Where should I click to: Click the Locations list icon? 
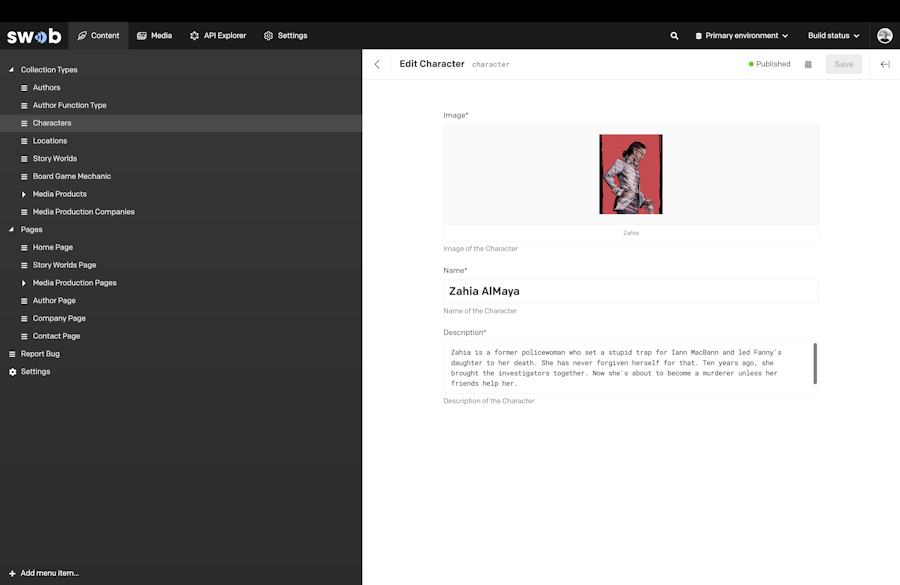tap(24, 141)
